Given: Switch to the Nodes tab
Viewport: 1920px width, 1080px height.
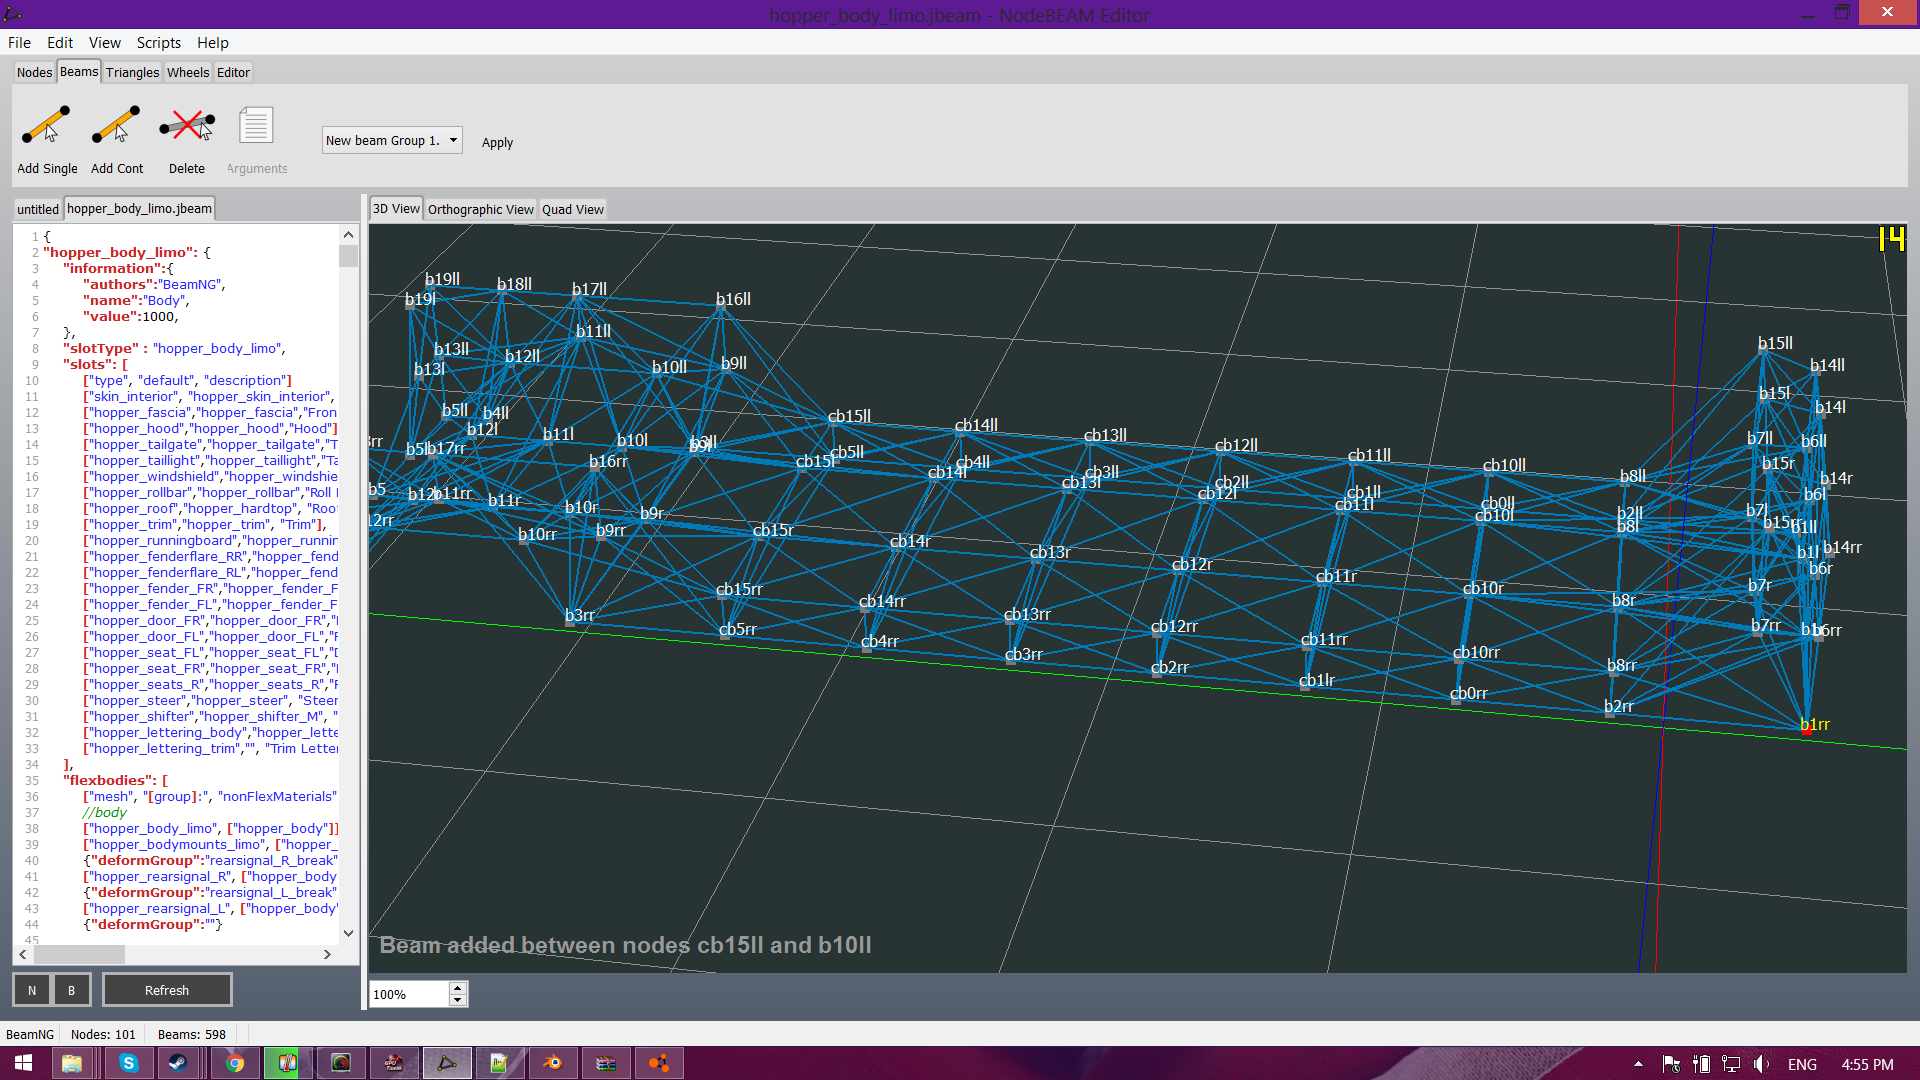Looking at the screenshot, I should [34, 72].
